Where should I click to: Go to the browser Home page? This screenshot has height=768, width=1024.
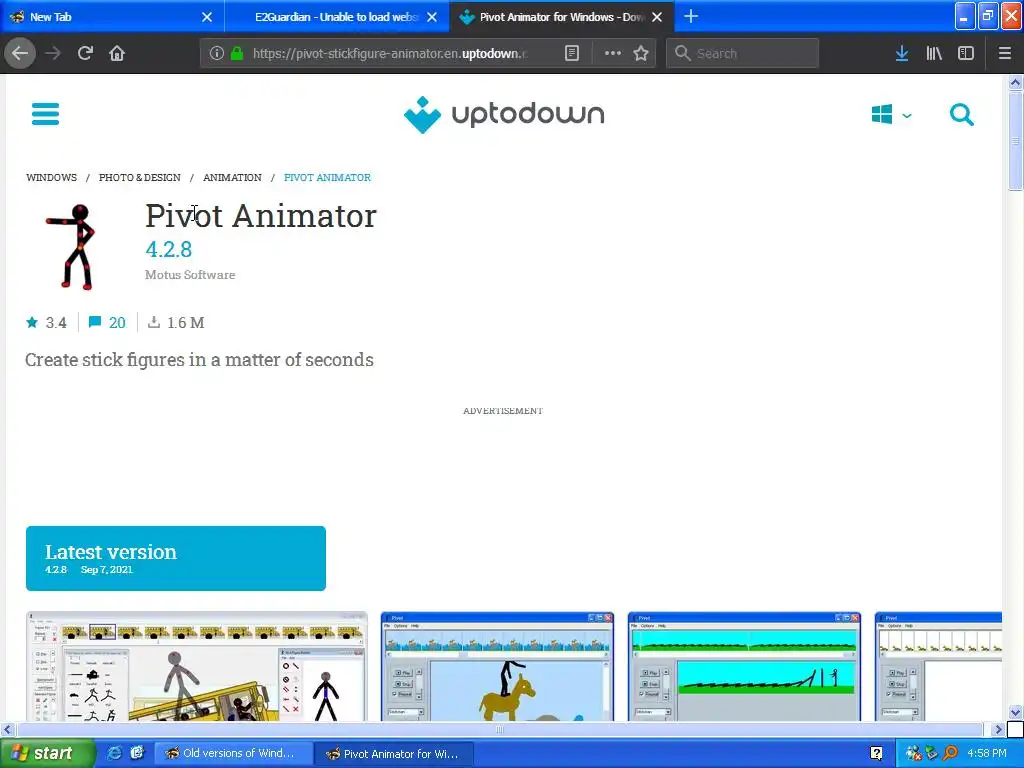click(x=117, y=54)
